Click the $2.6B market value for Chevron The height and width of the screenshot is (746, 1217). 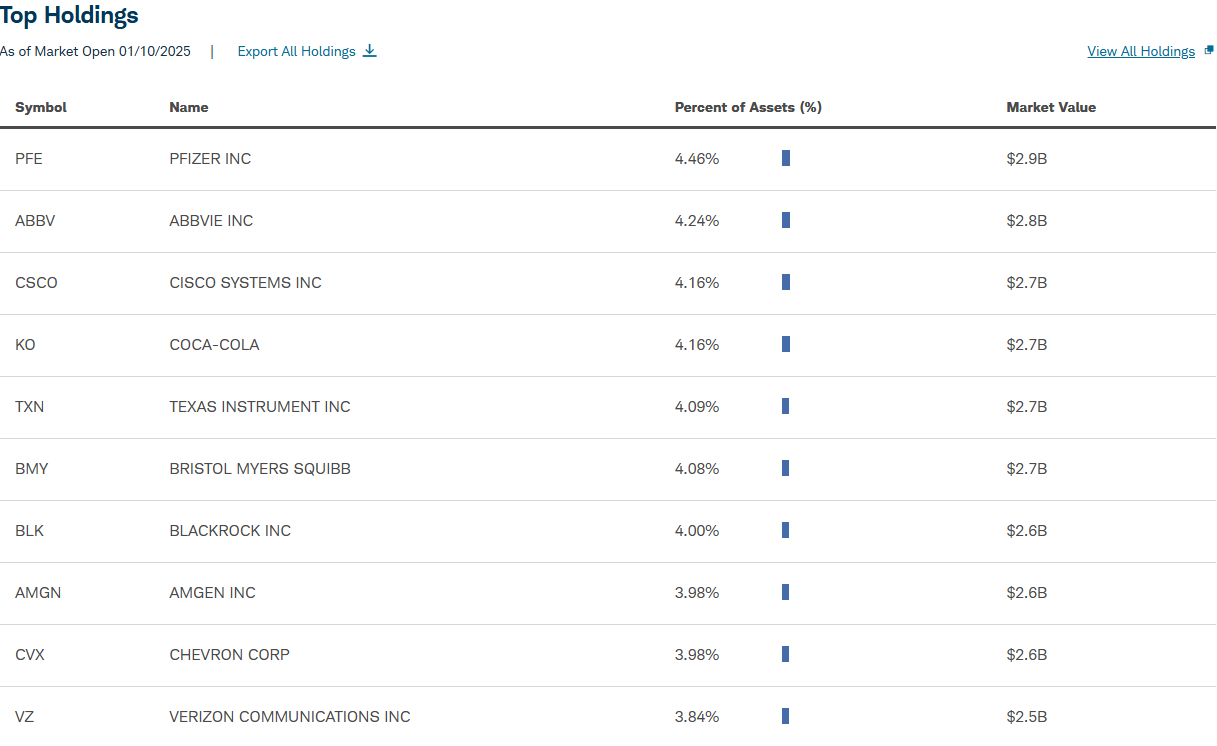click(x=1027, y=654)
